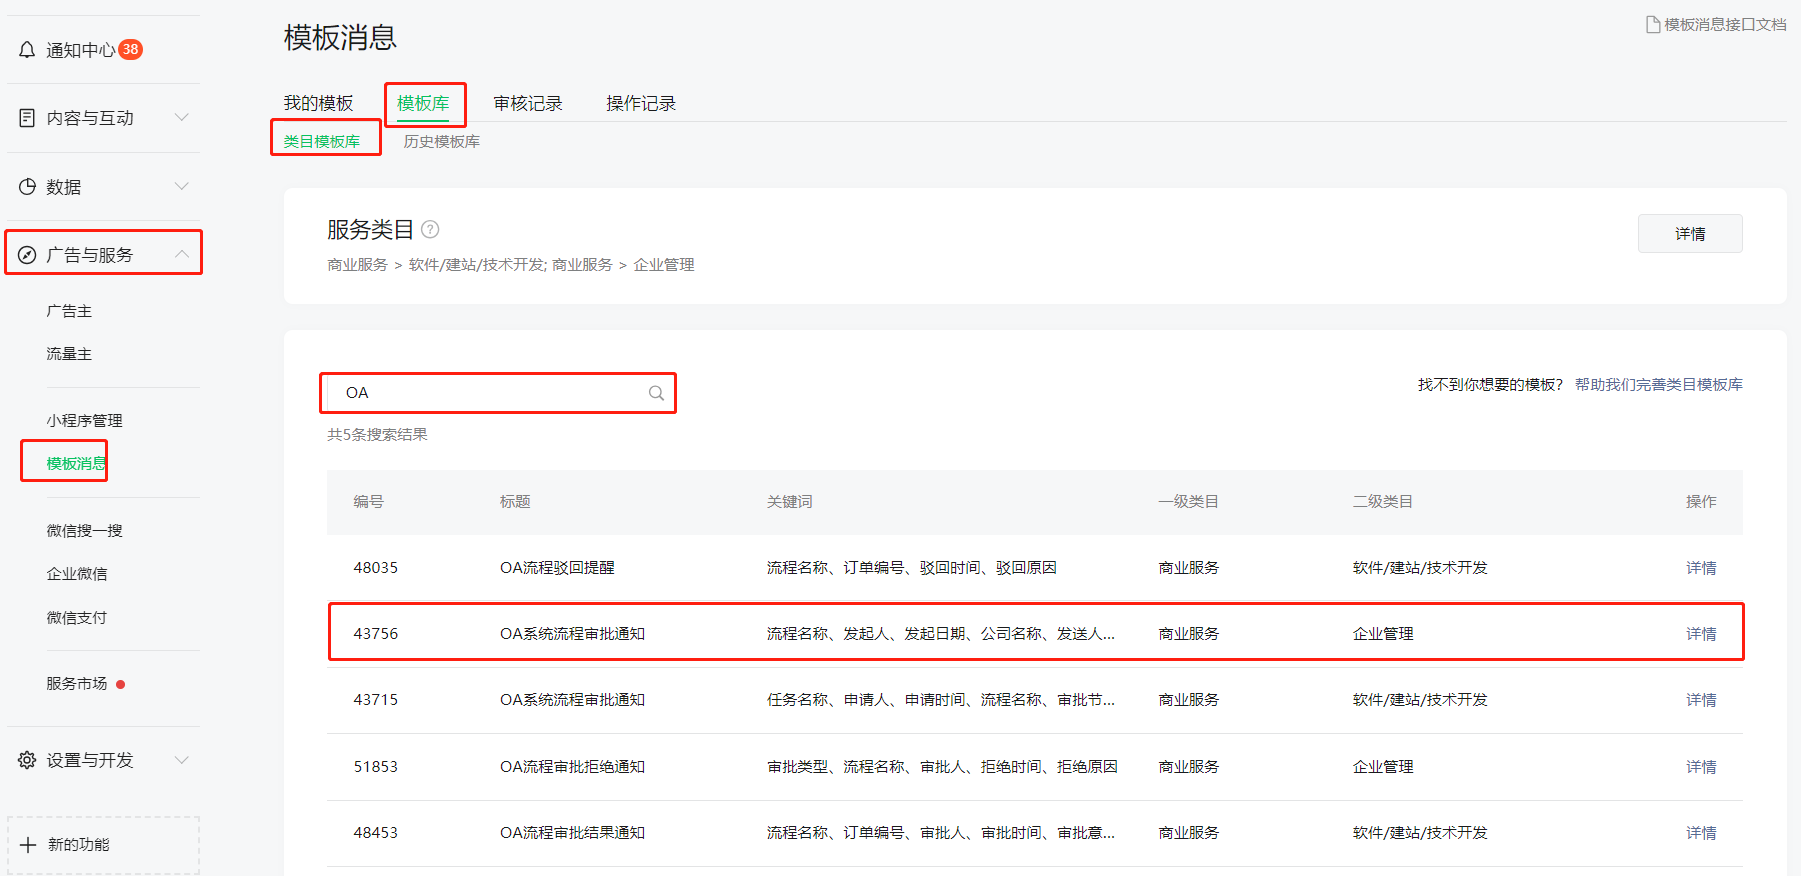Collapse the 广告与服务 section chevron
Image resolution: width=1801 pixels, height=876 pixels.
coord(182,254)
